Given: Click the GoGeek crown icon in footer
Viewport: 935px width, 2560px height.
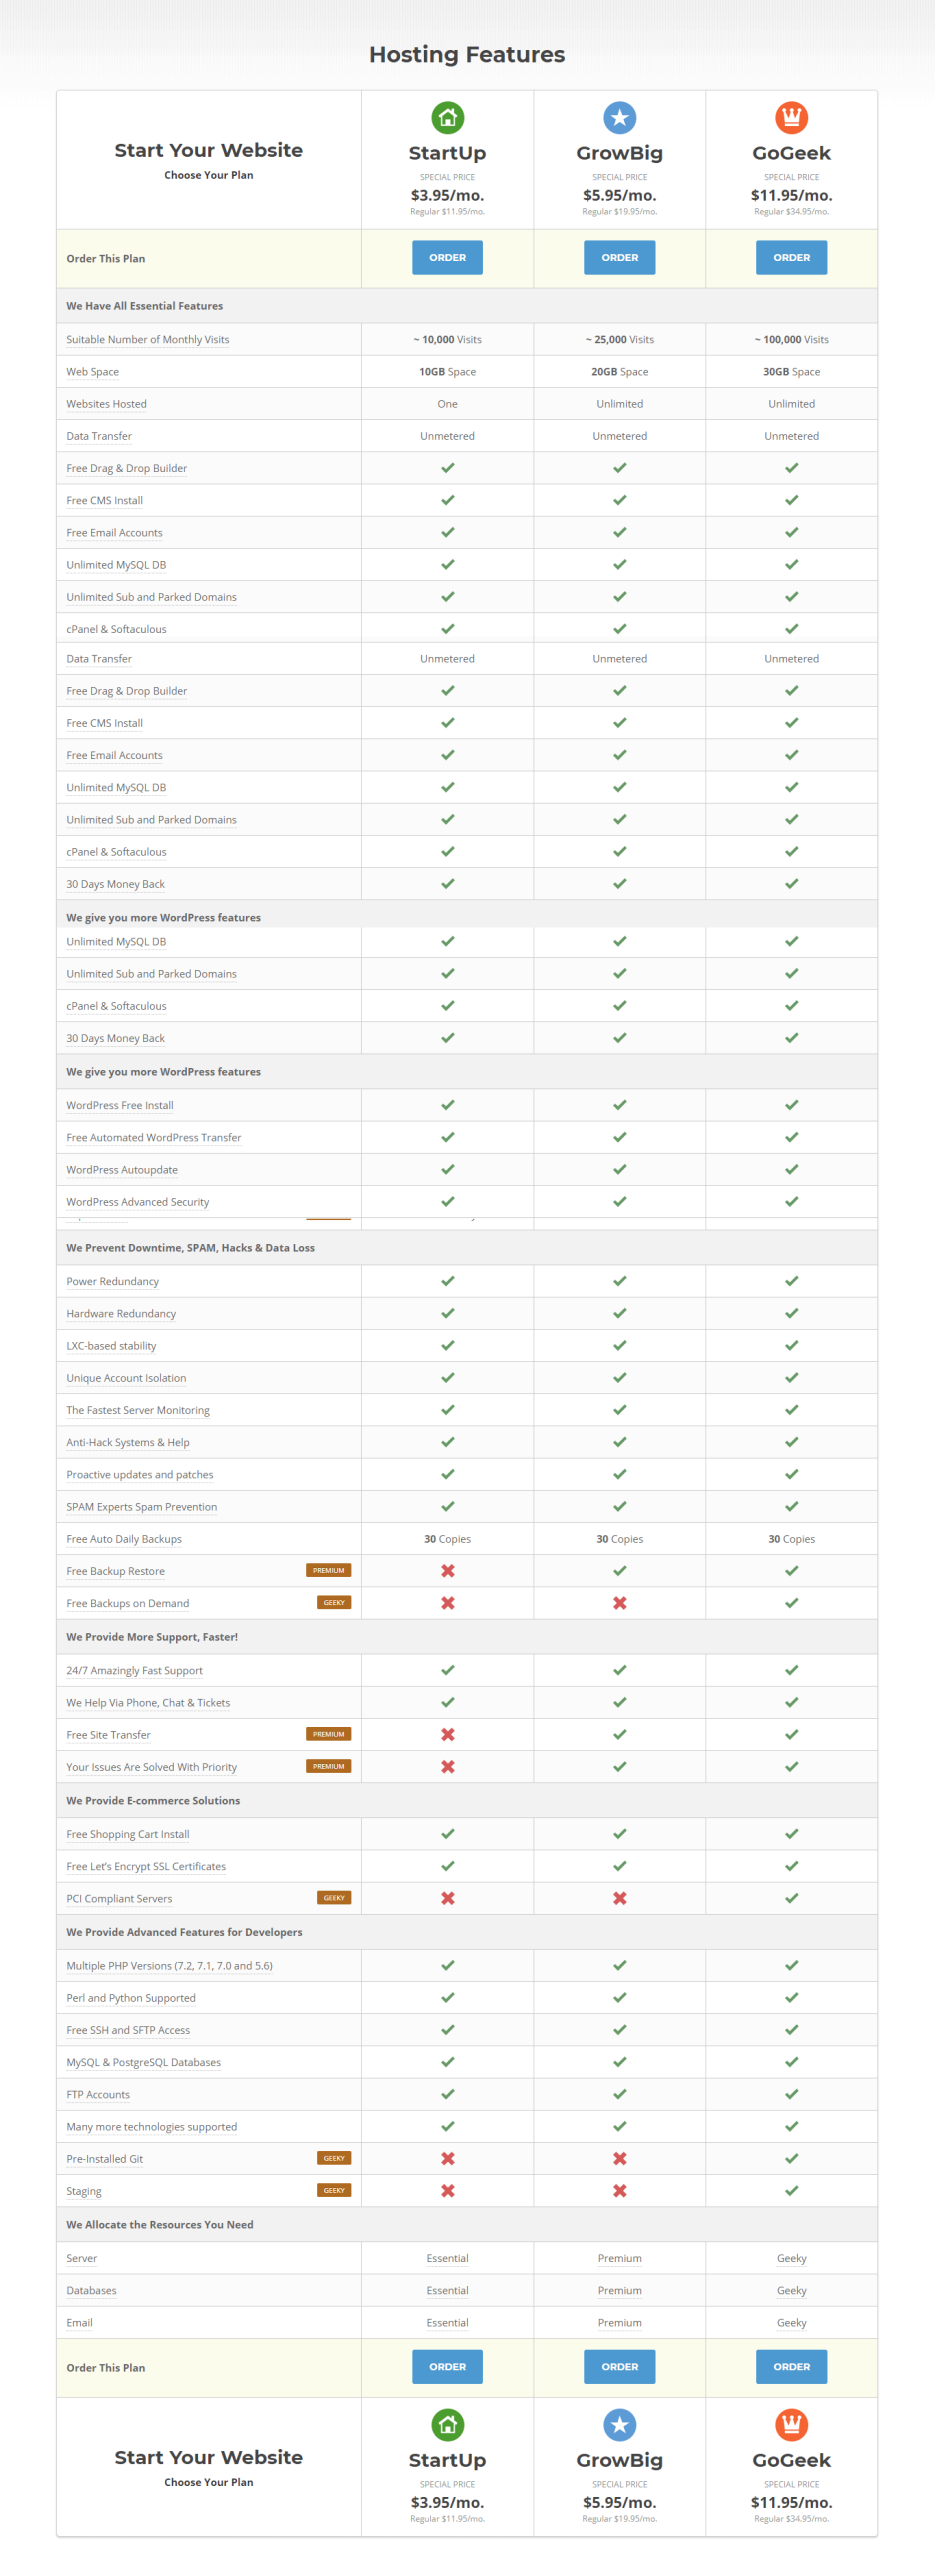Looking at the screenshot, I should coord(791,2424).
